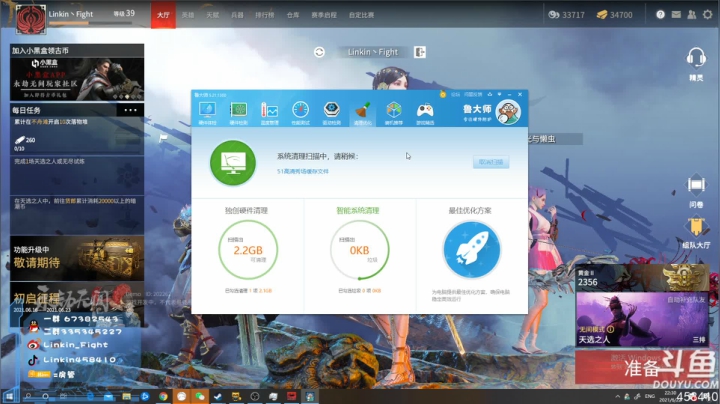Select the 最佳优化方案 heading
Screen dimensions: 720x404
[x=470, y=211]
